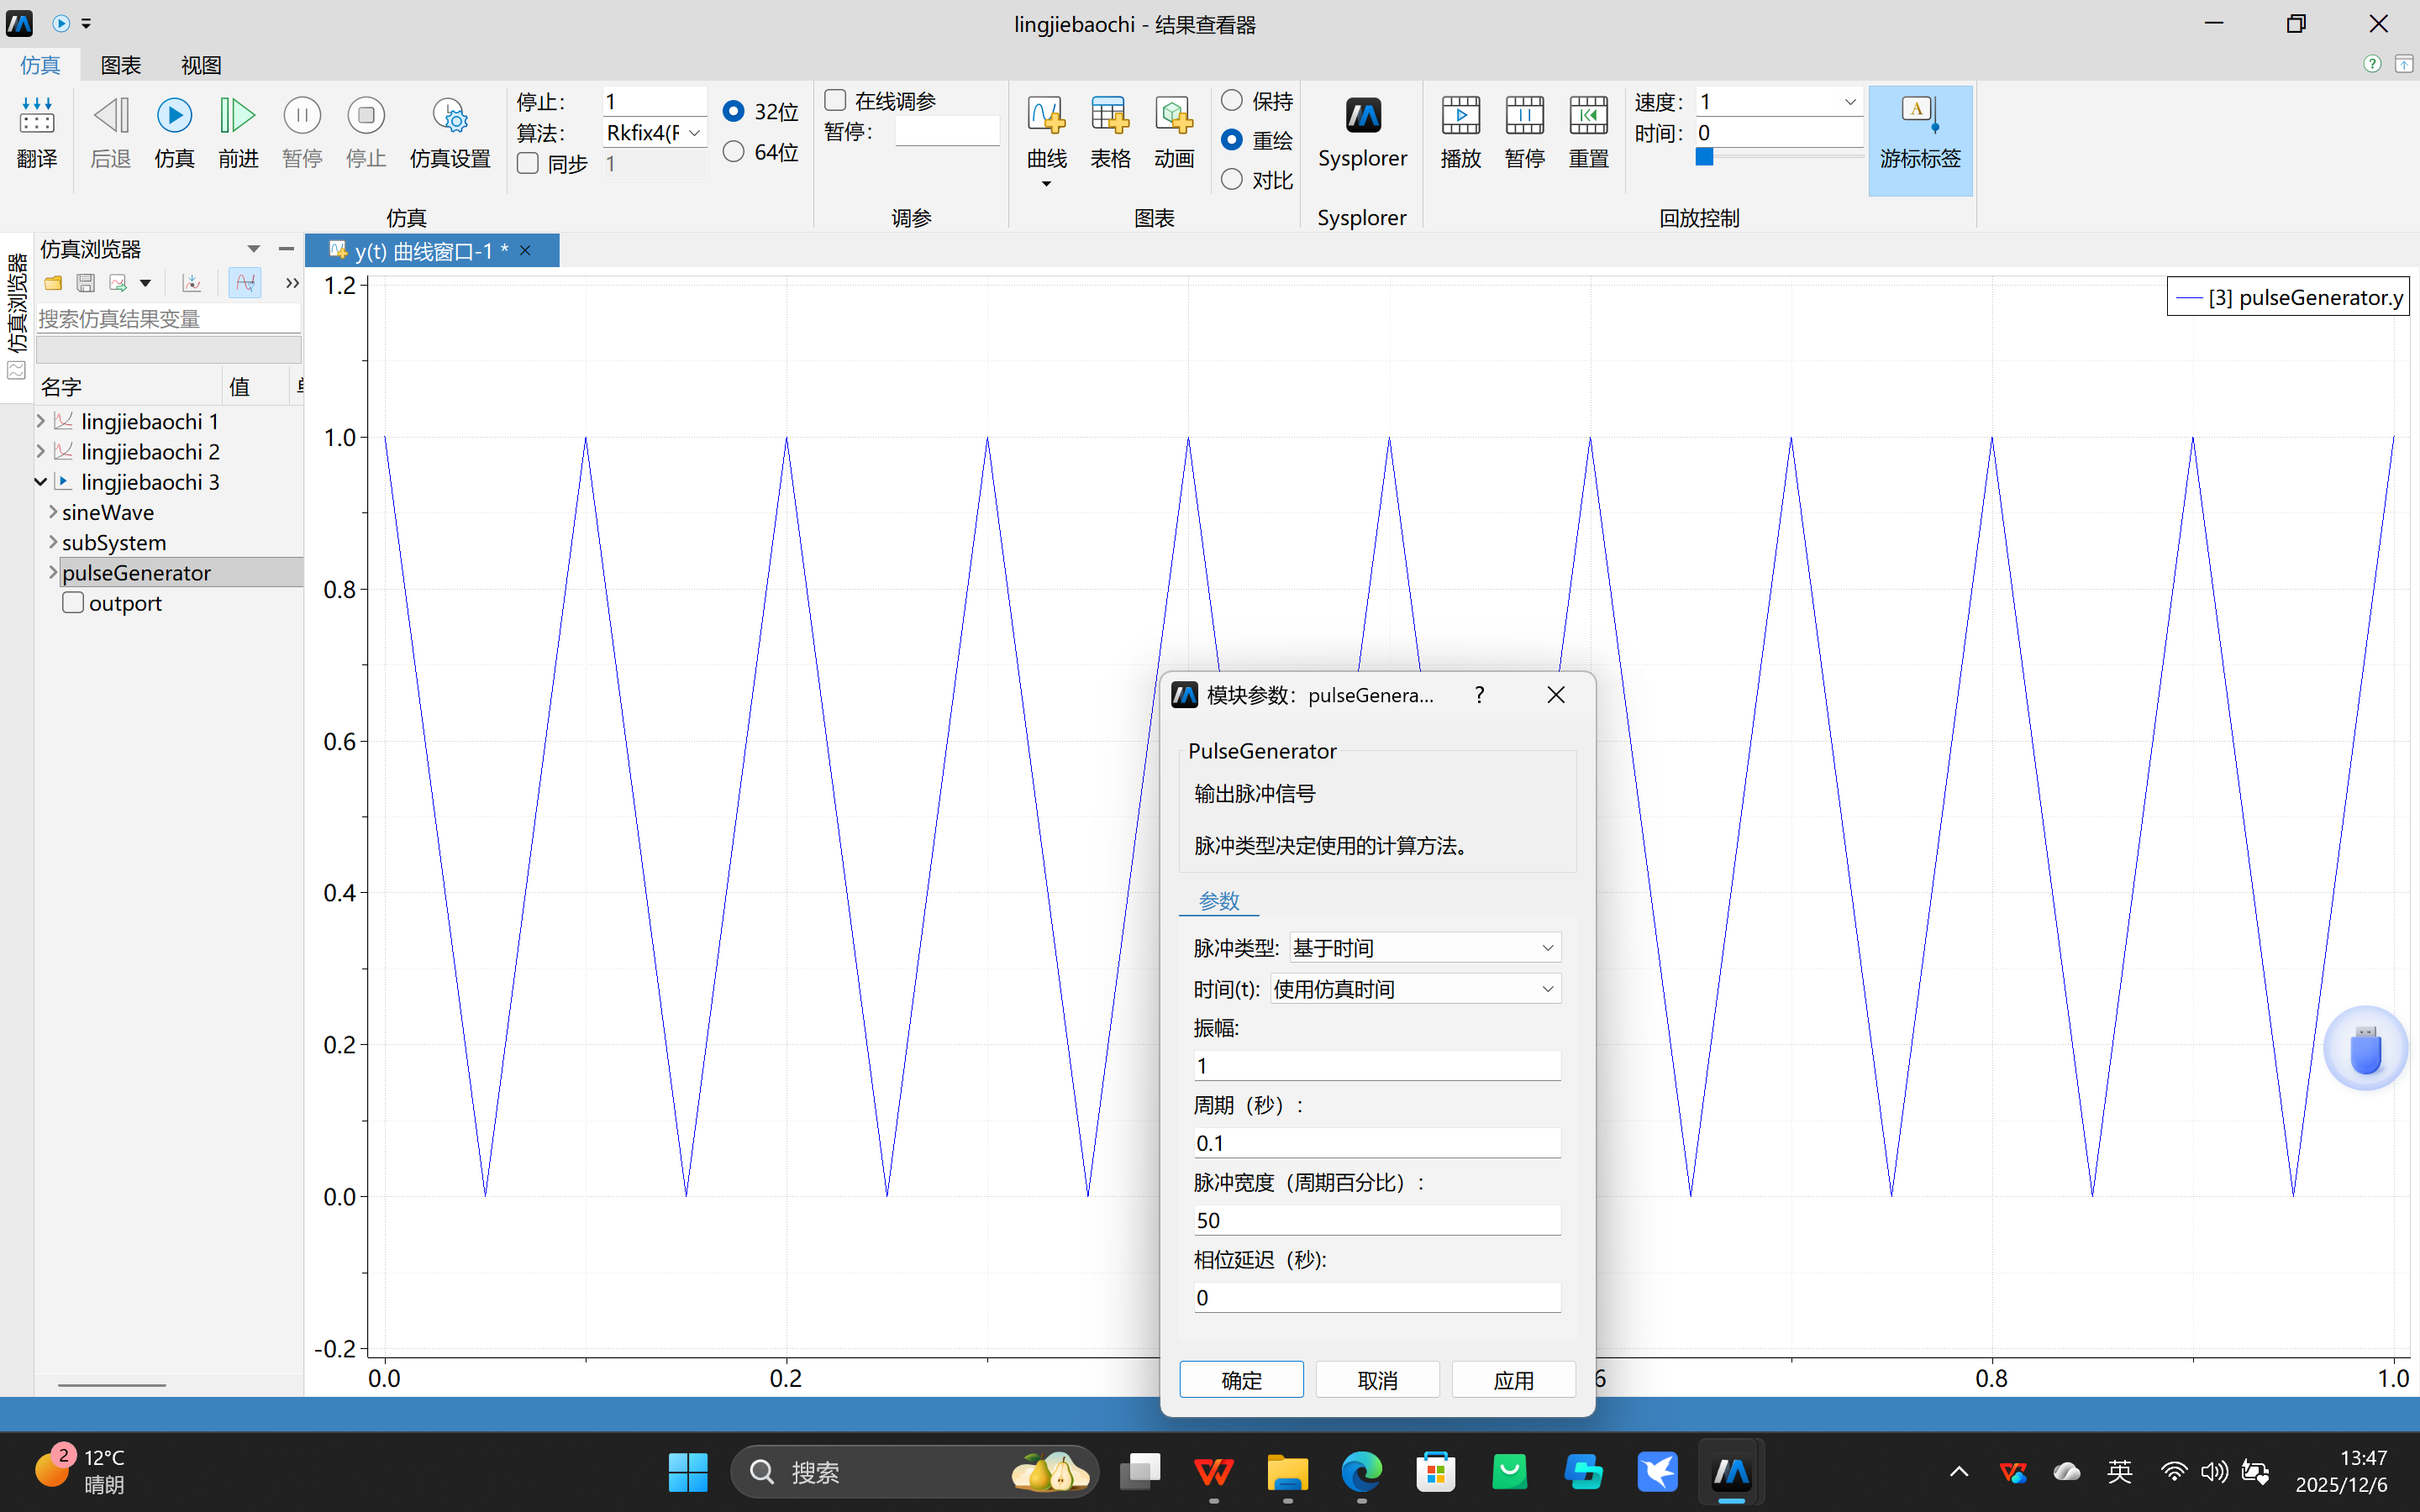Open Microsoft Edge from the taskbar
This screenshot has height=1512, width=2420.
(1361, 1472)
